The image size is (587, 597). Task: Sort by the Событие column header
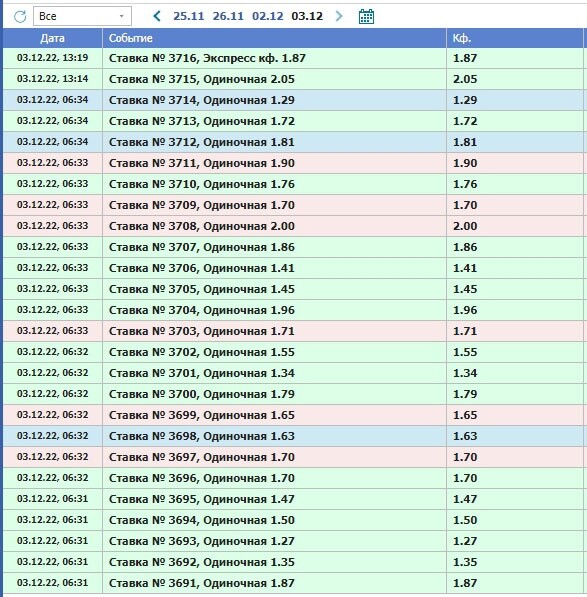274,38
